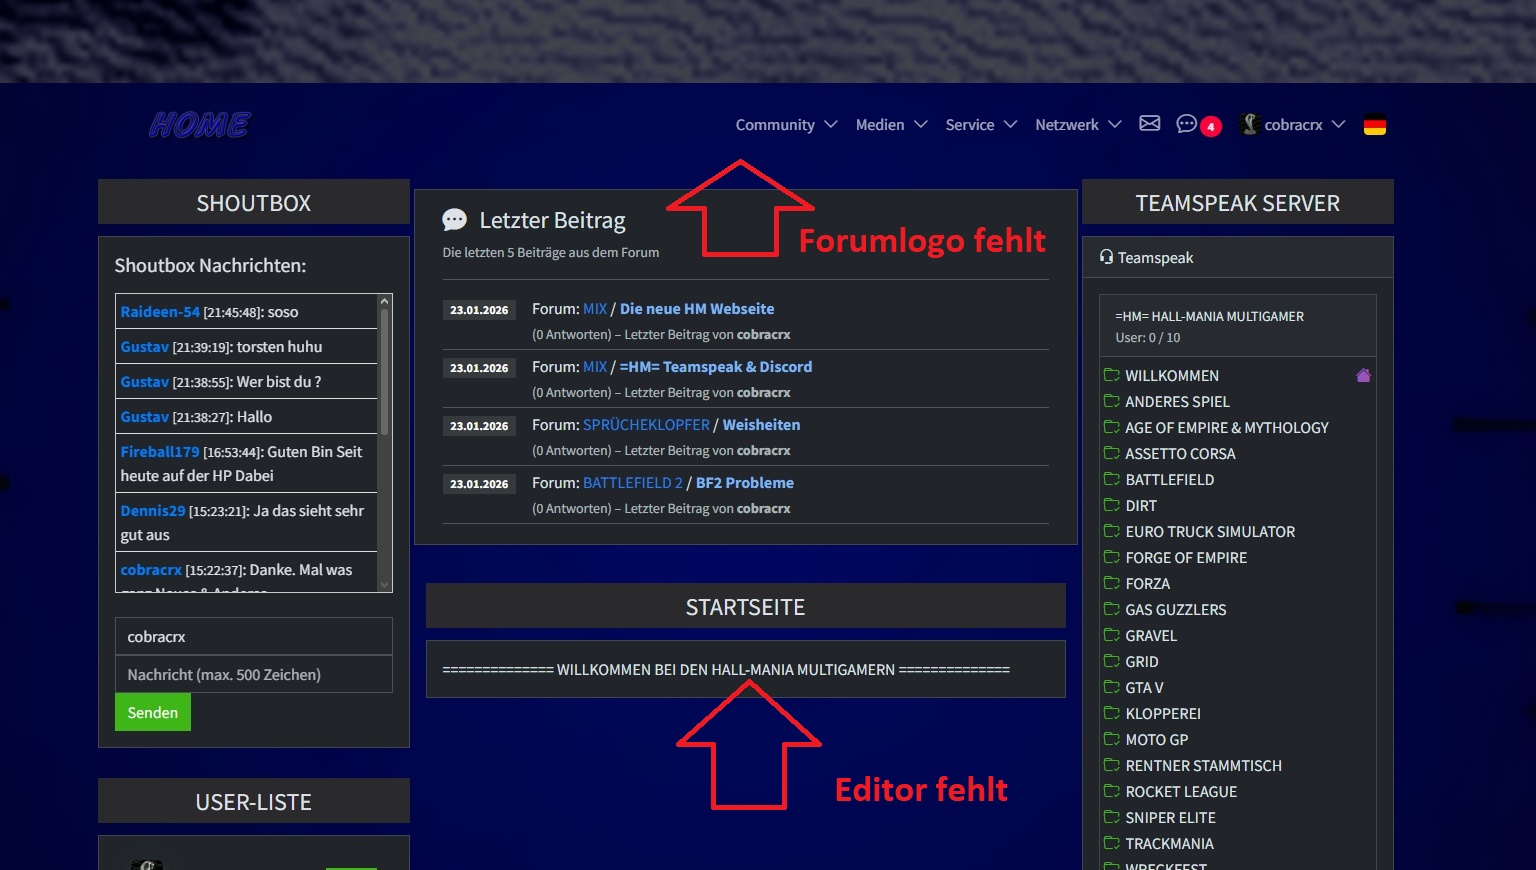Open the 'BF2 Probleme' forum thread

pyautogui.click(x=744, y=483)
